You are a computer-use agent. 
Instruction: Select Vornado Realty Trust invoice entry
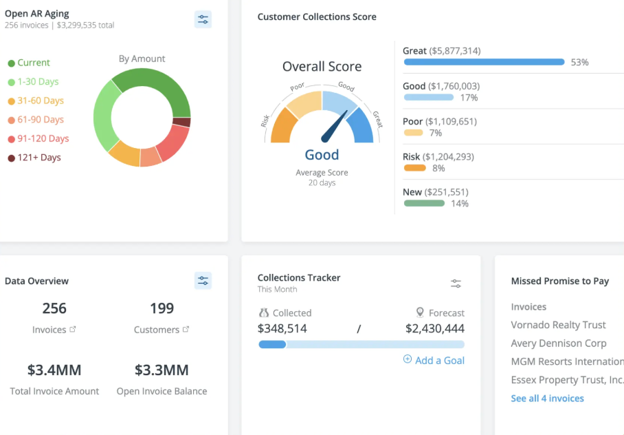tap(559, 325)
